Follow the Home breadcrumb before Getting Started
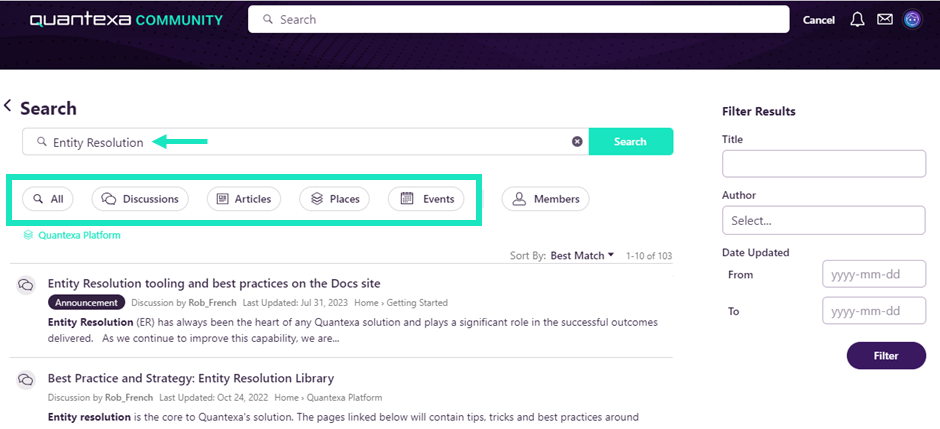Image resolution: width=940 pixels, height=429 pixels. 365,303
